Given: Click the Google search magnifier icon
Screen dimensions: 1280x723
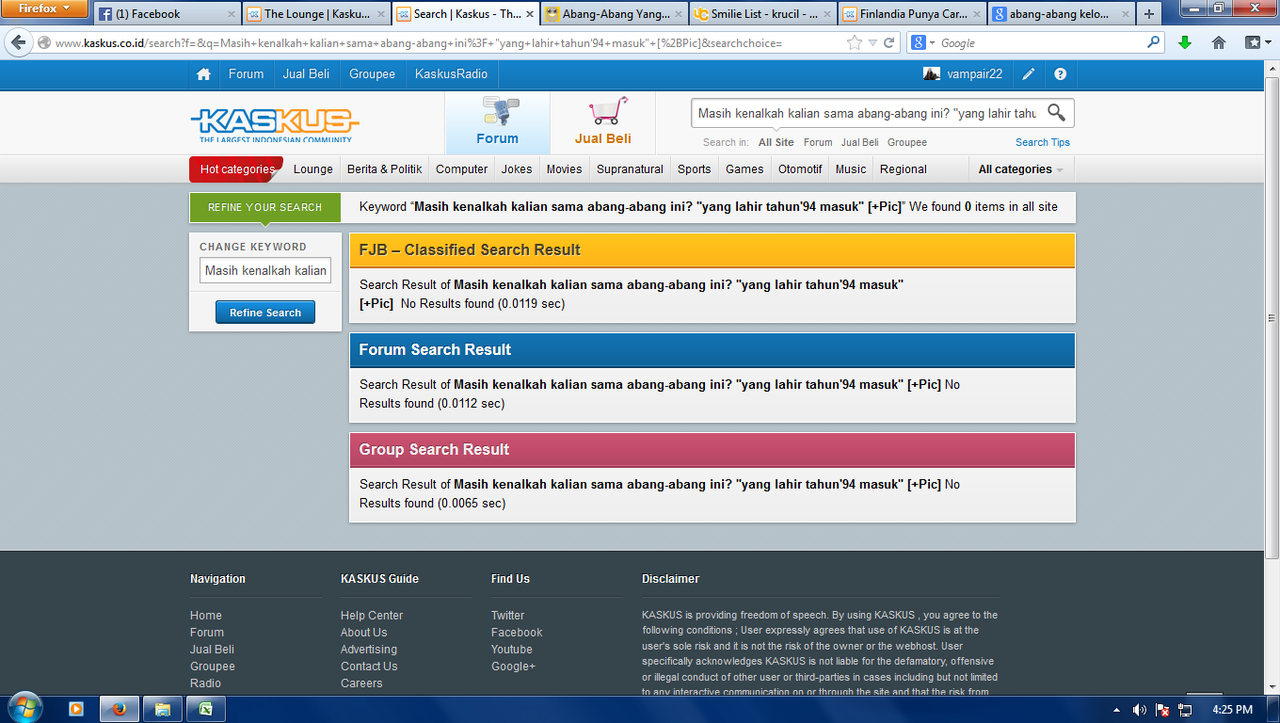Looking at the screenshot, I should (x=1154, y=43).
